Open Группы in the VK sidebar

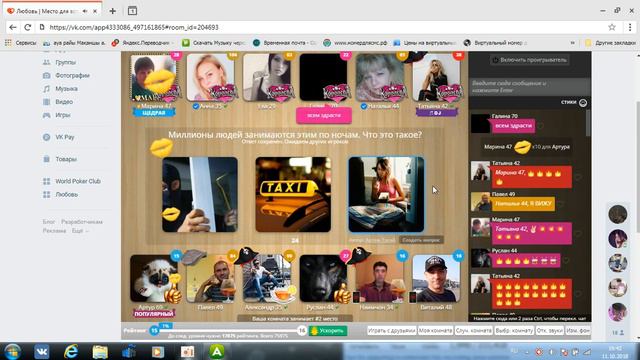tap(65, 62)
